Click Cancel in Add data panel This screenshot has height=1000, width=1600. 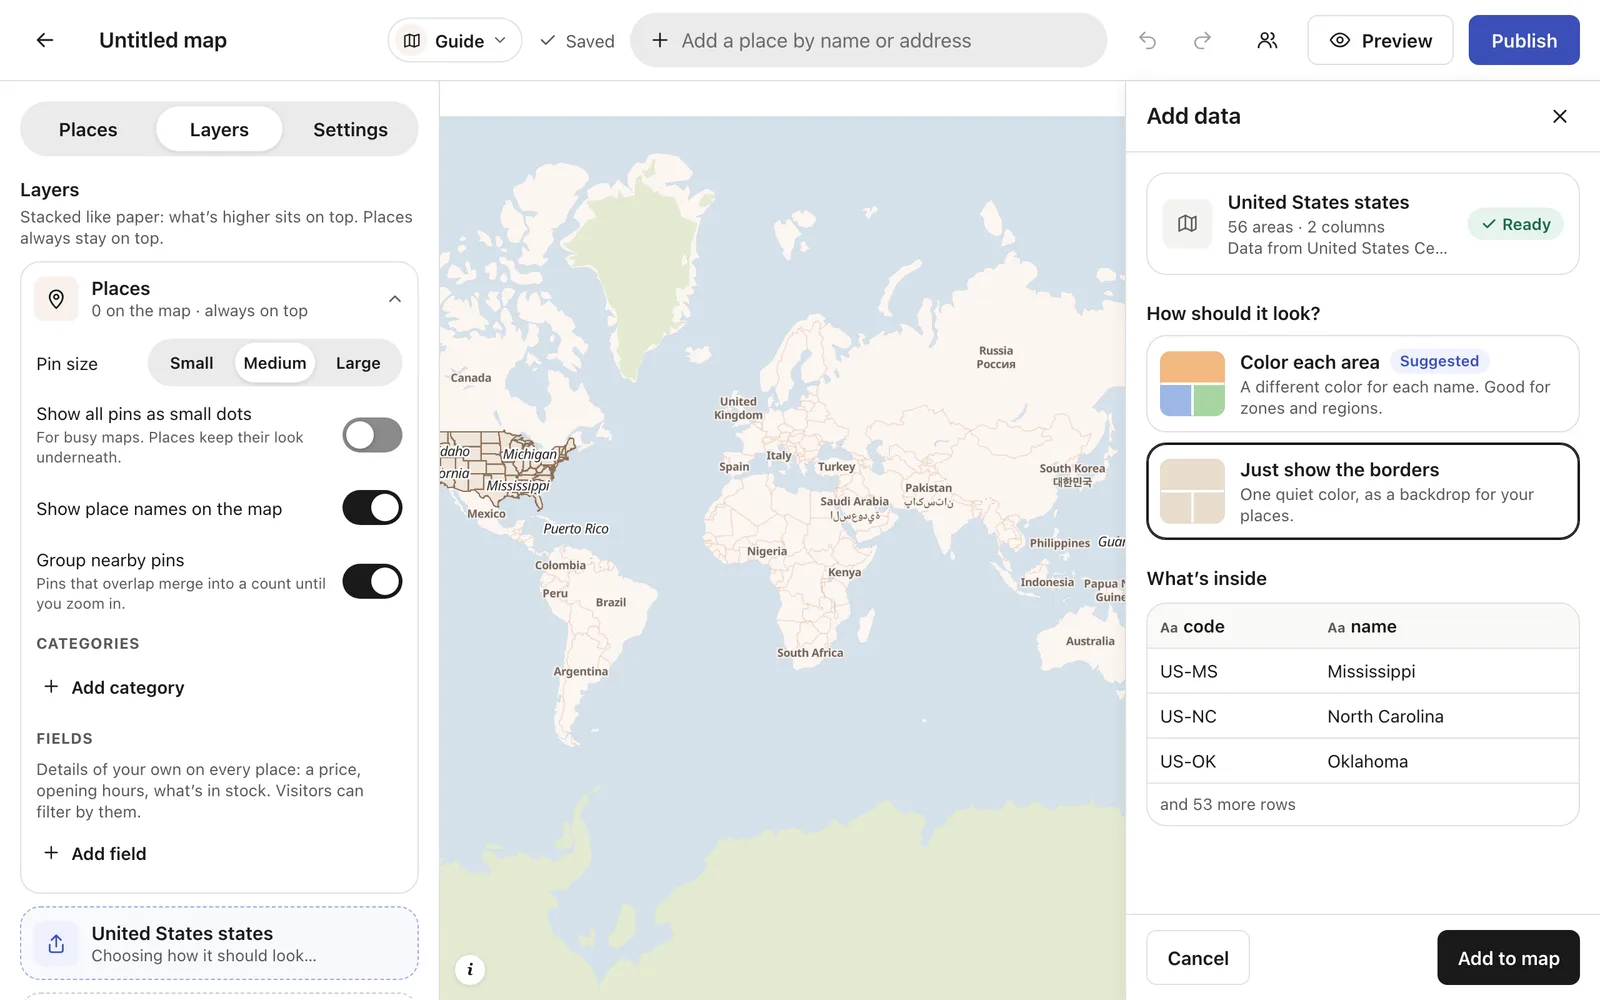coord(1198,958)
